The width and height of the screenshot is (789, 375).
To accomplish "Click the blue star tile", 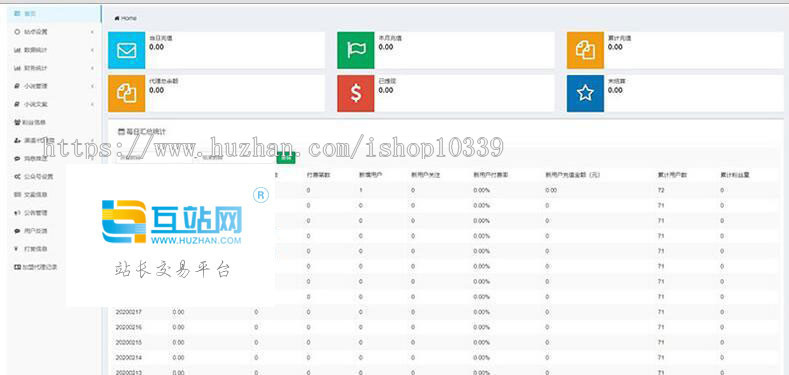I will (x=585, y=93).
